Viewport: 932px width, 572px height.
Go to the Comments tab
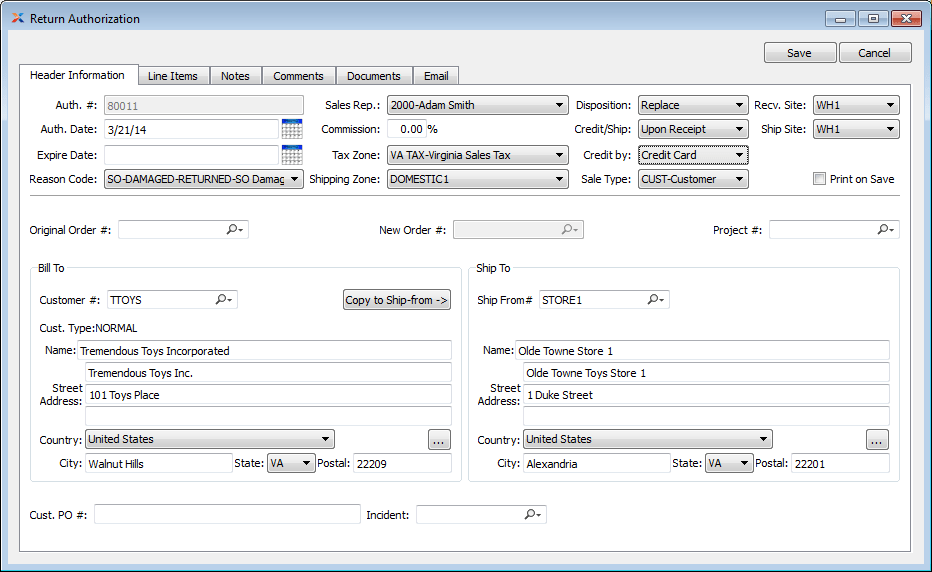coord(298,76)
